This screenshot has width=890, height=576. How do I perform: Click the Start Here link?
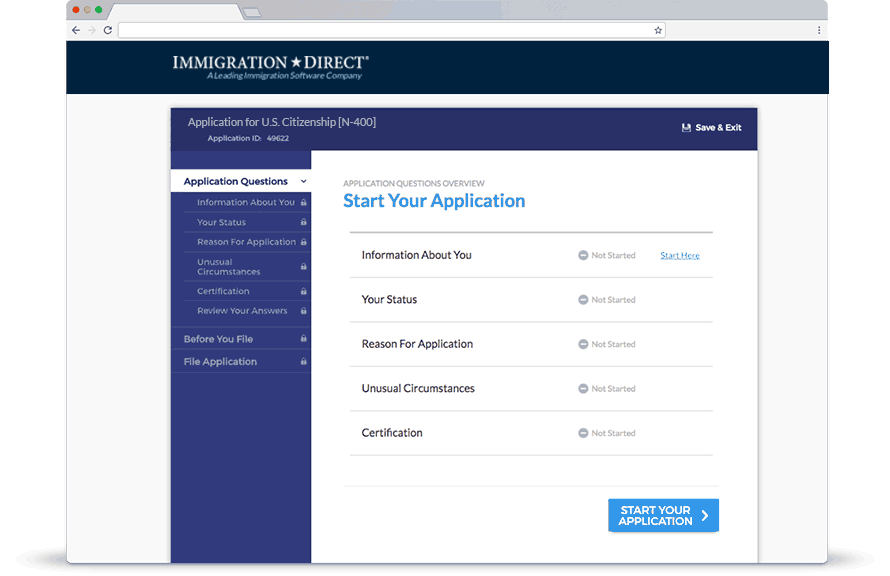[x=679, y=256]
